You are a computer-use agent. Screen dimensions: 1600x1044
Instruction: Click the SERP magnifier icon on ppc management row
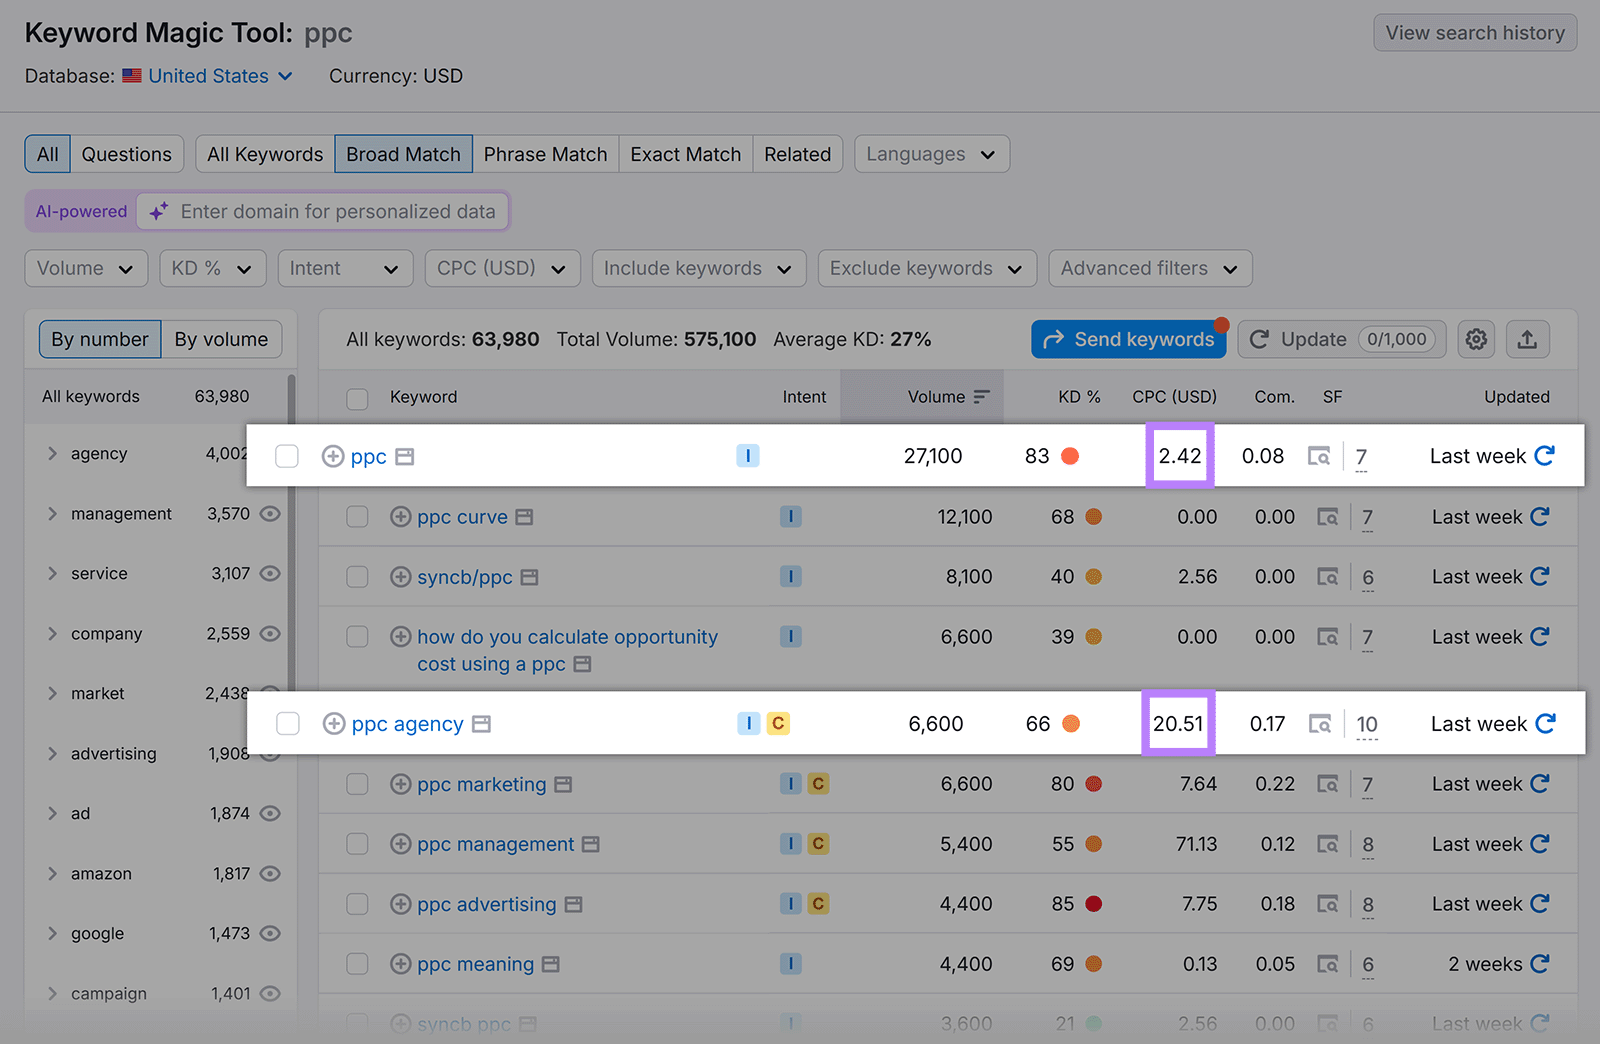[x=1327, y=843]
